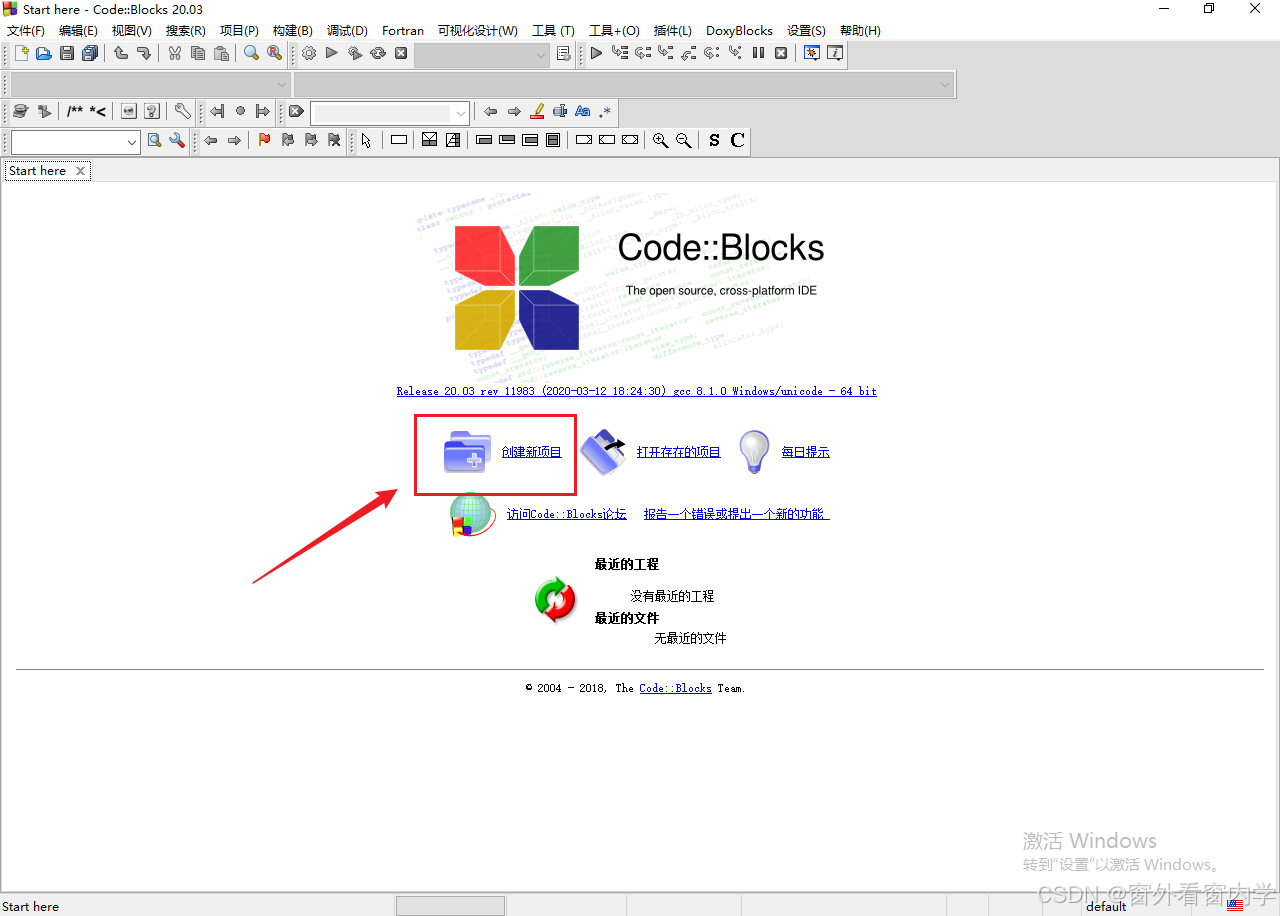Click the Code::Blocks Team footer link
This screenshot has width=1280, height=916.
[x=676, y=688]
